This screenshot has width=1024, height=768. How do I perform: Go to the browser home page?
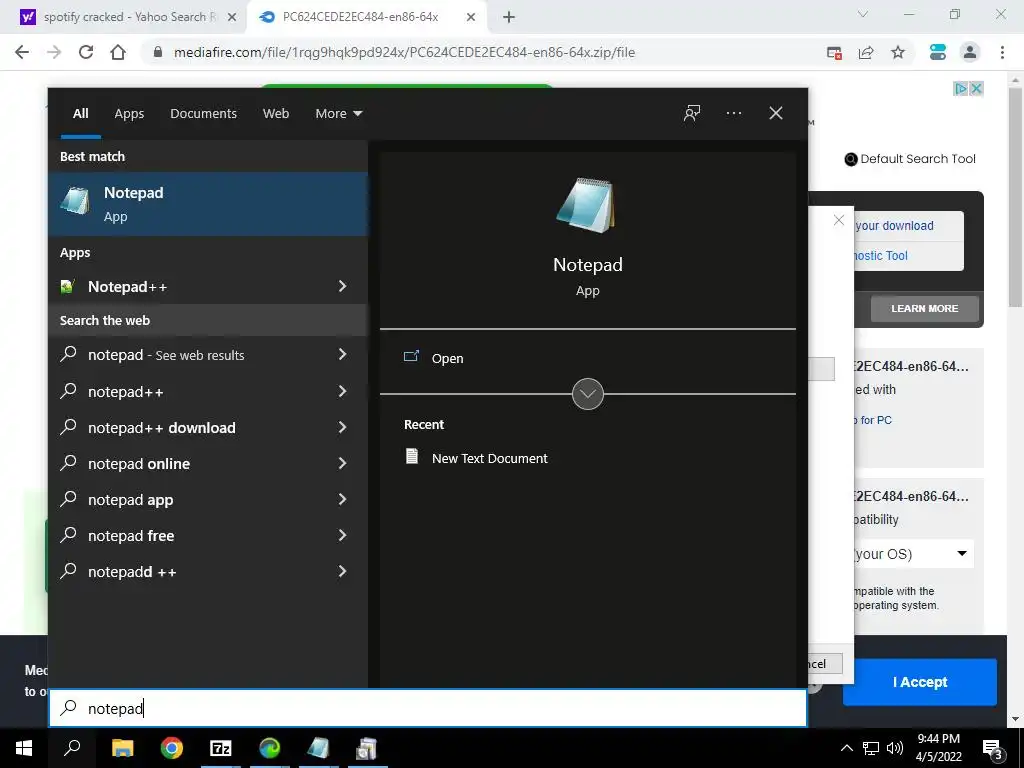point(118,52)
